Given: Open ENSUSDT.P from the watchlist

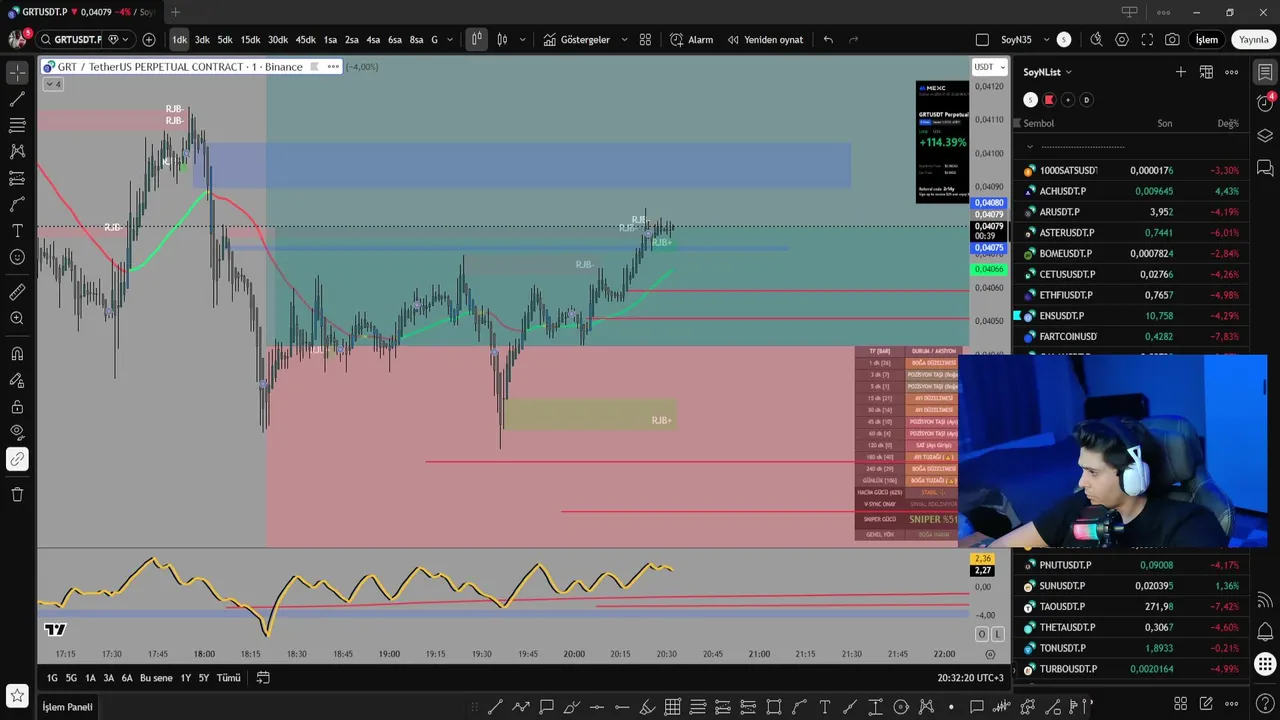Looking at the screenshot, I should tap(1130, 316).
